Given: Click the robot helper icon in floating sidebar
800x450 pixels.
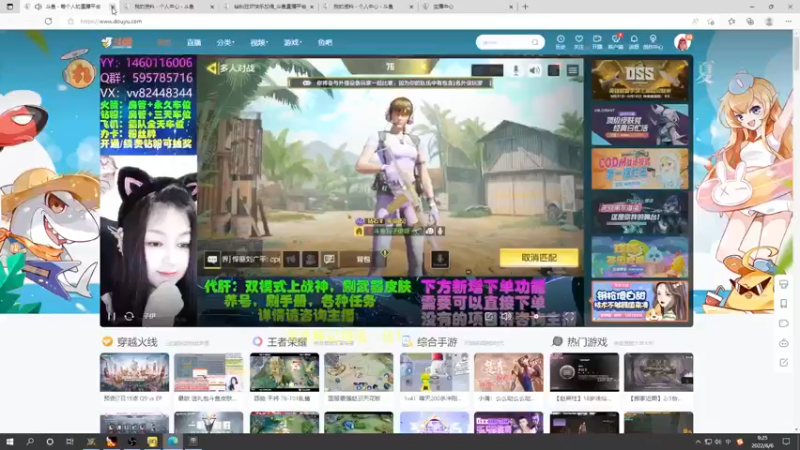Looking at the screenshot, I should click(x=784, y=343).
